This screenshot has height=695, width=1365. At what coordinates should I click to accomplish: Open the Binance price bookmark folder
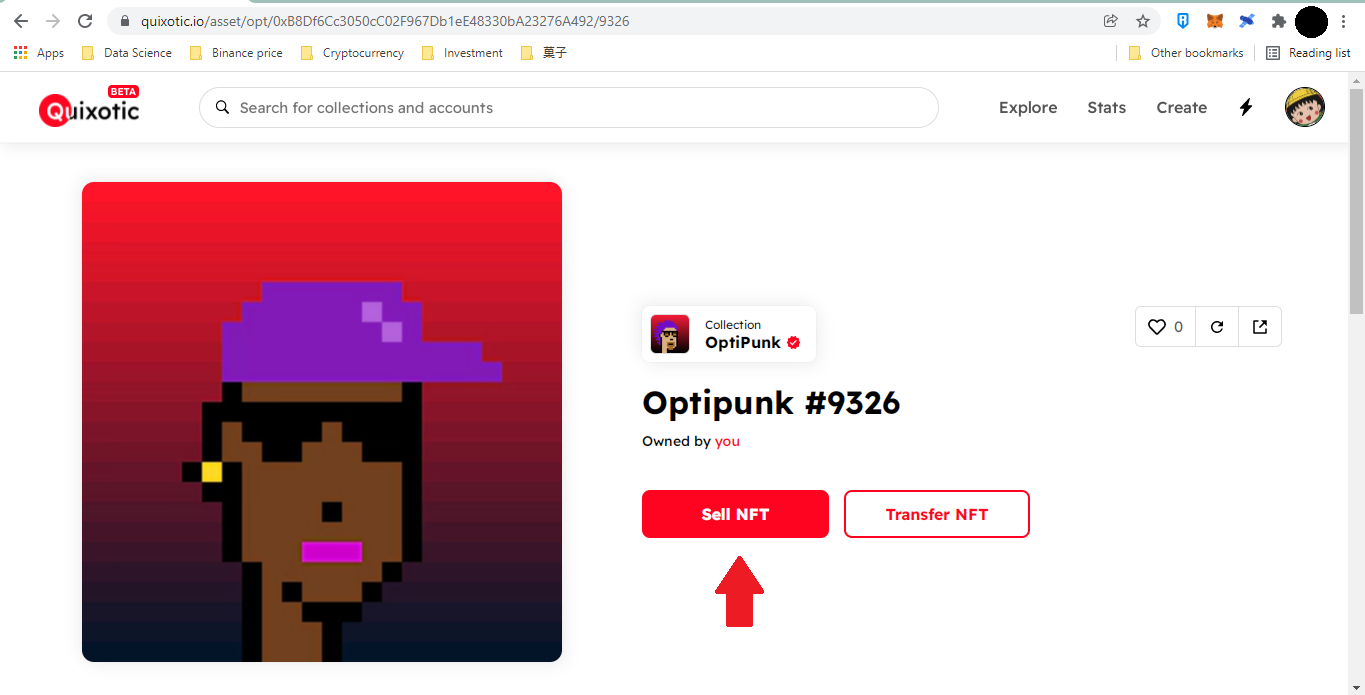[236, 53]
